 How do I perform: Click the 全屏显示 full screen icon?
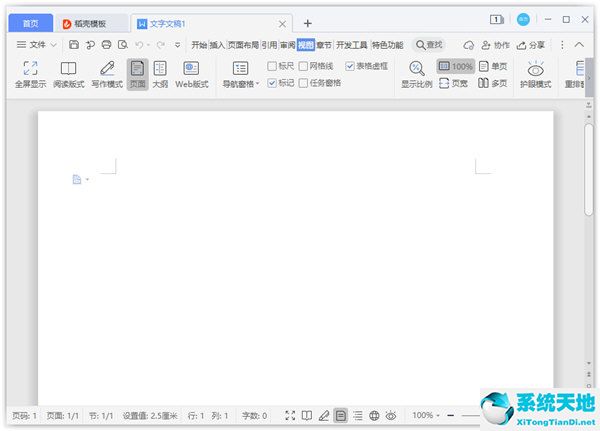(x=30, y=74)
